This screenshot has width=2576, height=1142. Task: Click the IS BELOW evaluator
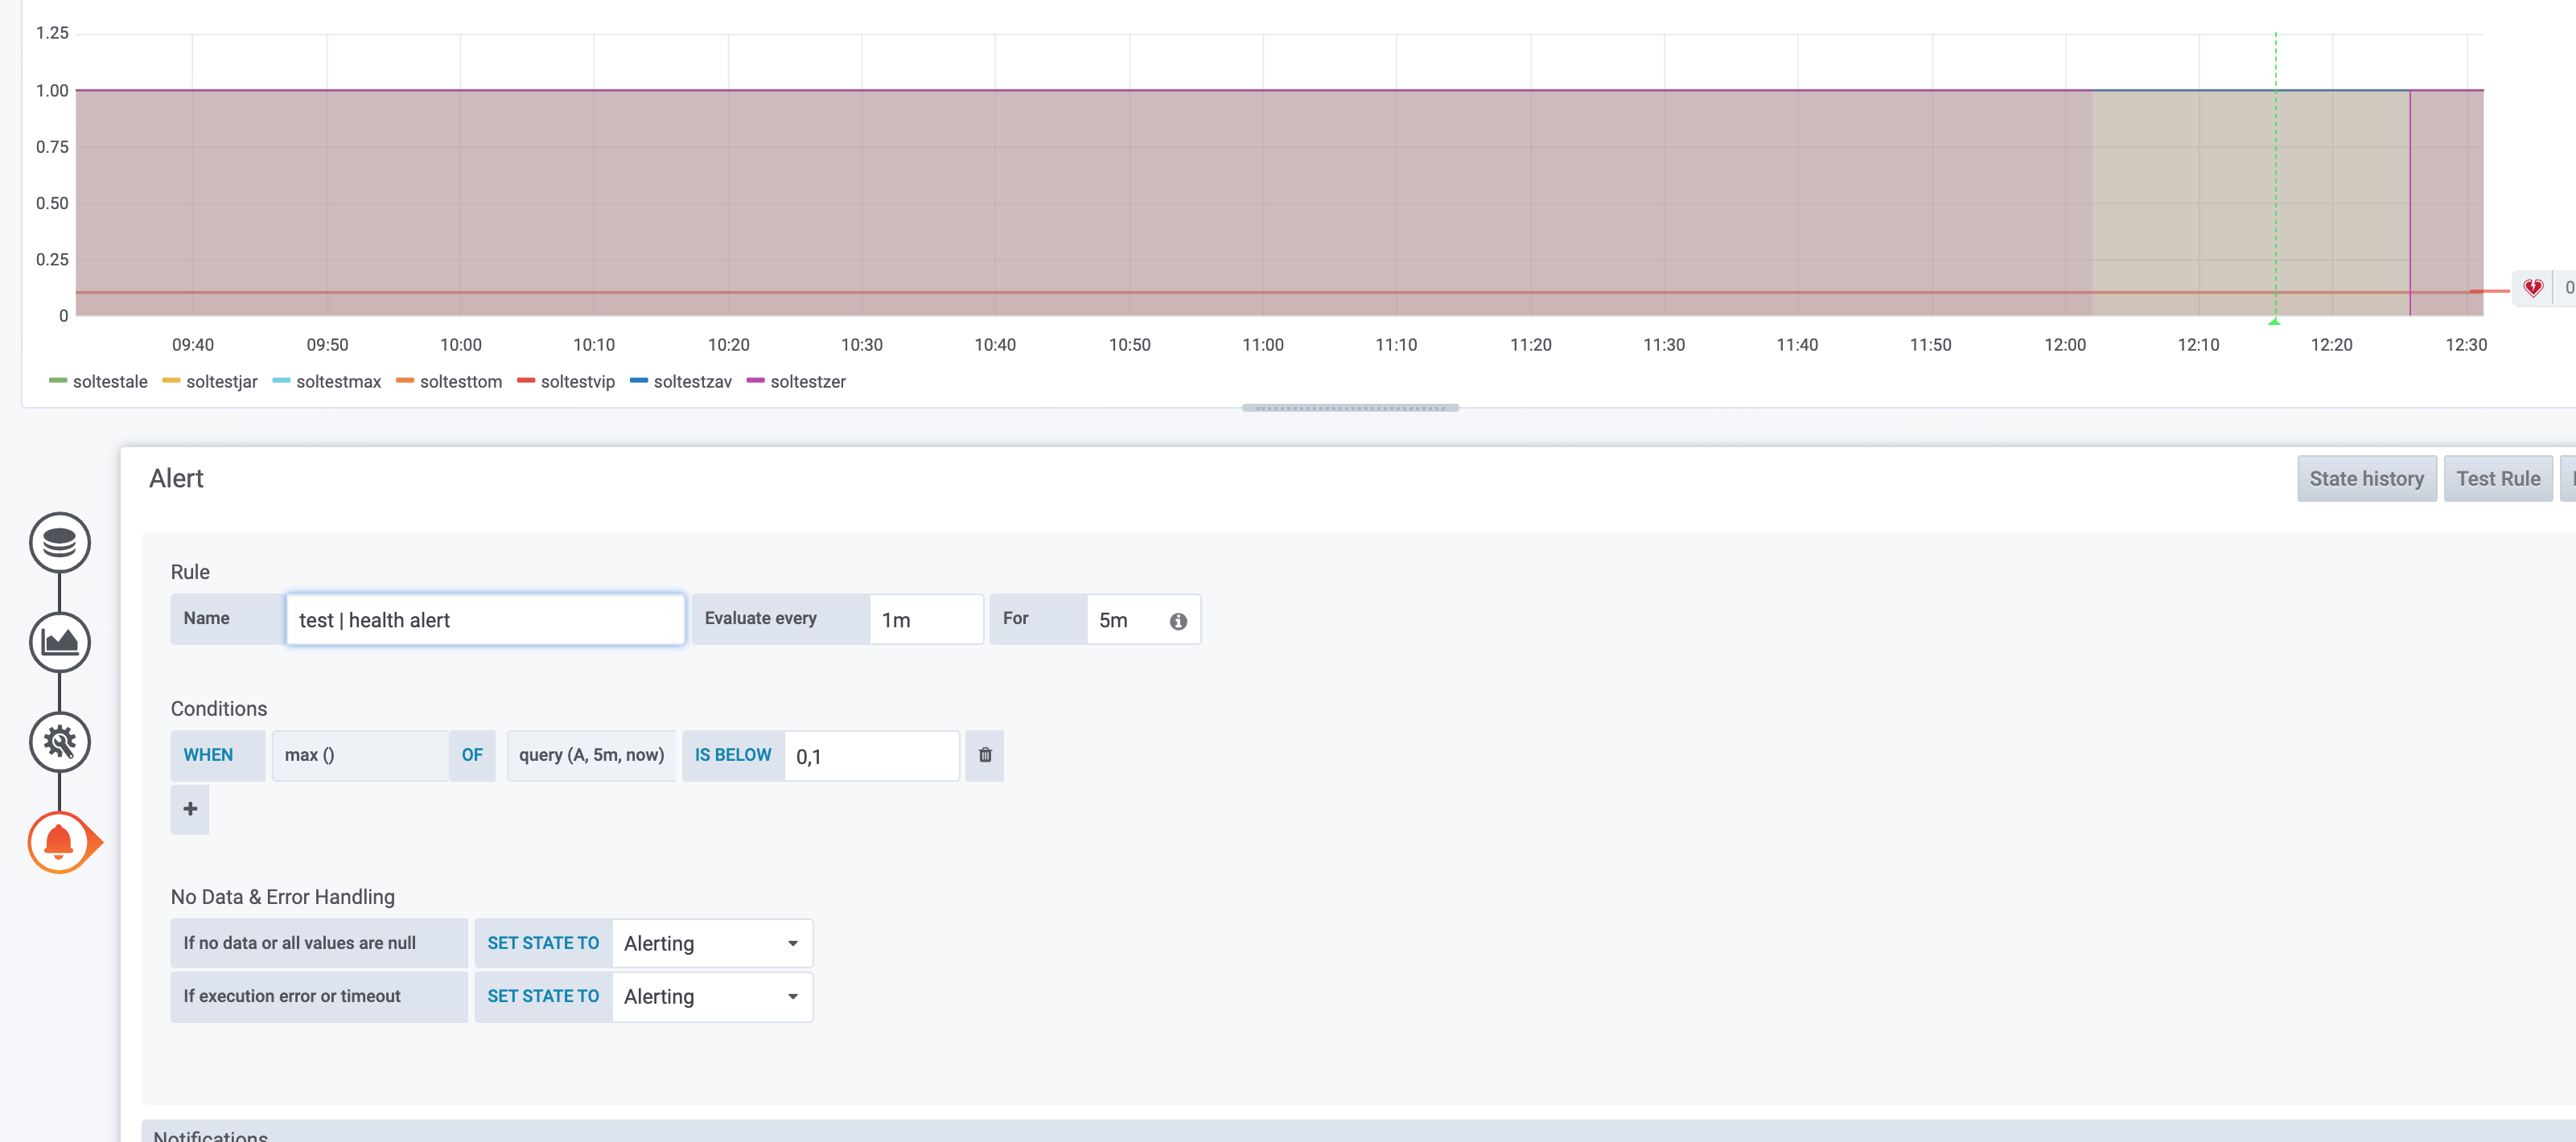point(733,755)
